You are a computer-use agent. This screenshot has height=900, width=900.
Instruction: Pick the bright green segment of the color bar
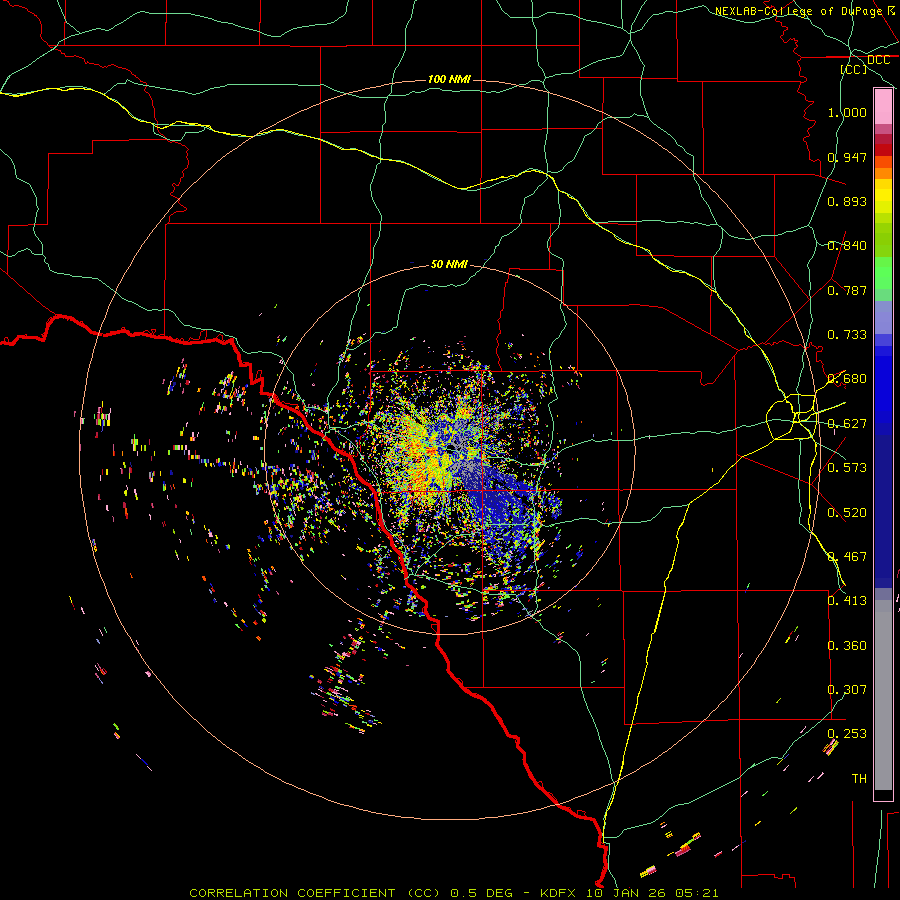[x=883, y=273]
